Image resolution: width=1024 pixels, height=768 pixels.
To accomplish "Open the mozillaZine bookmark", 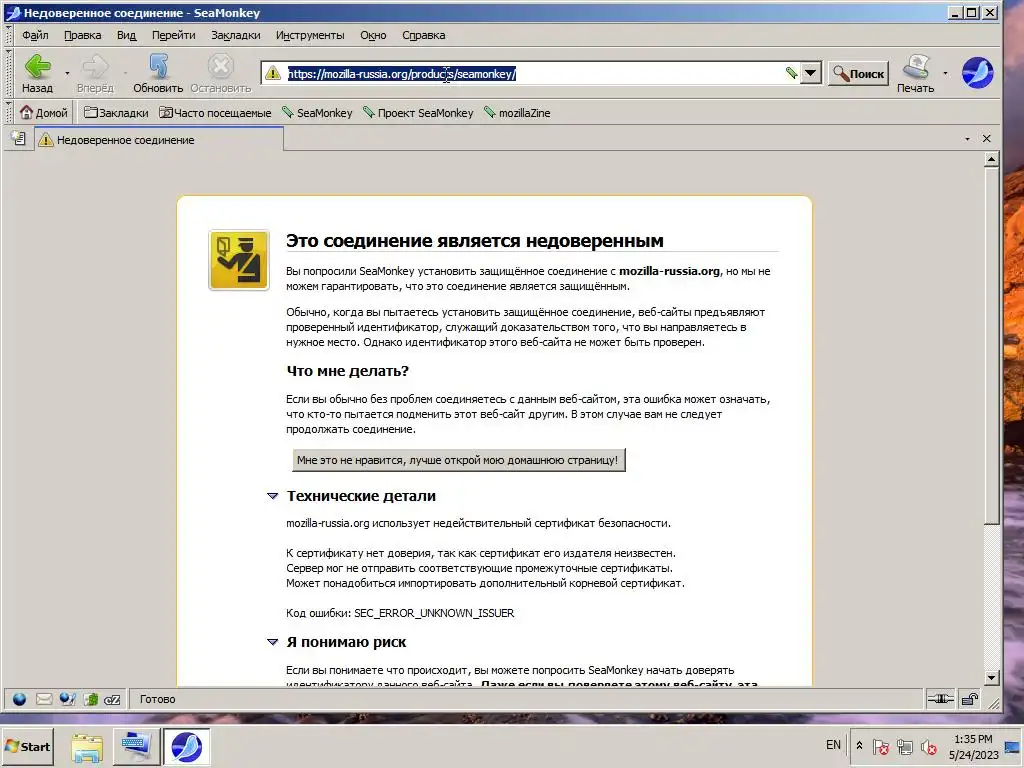I will (517, 113).
